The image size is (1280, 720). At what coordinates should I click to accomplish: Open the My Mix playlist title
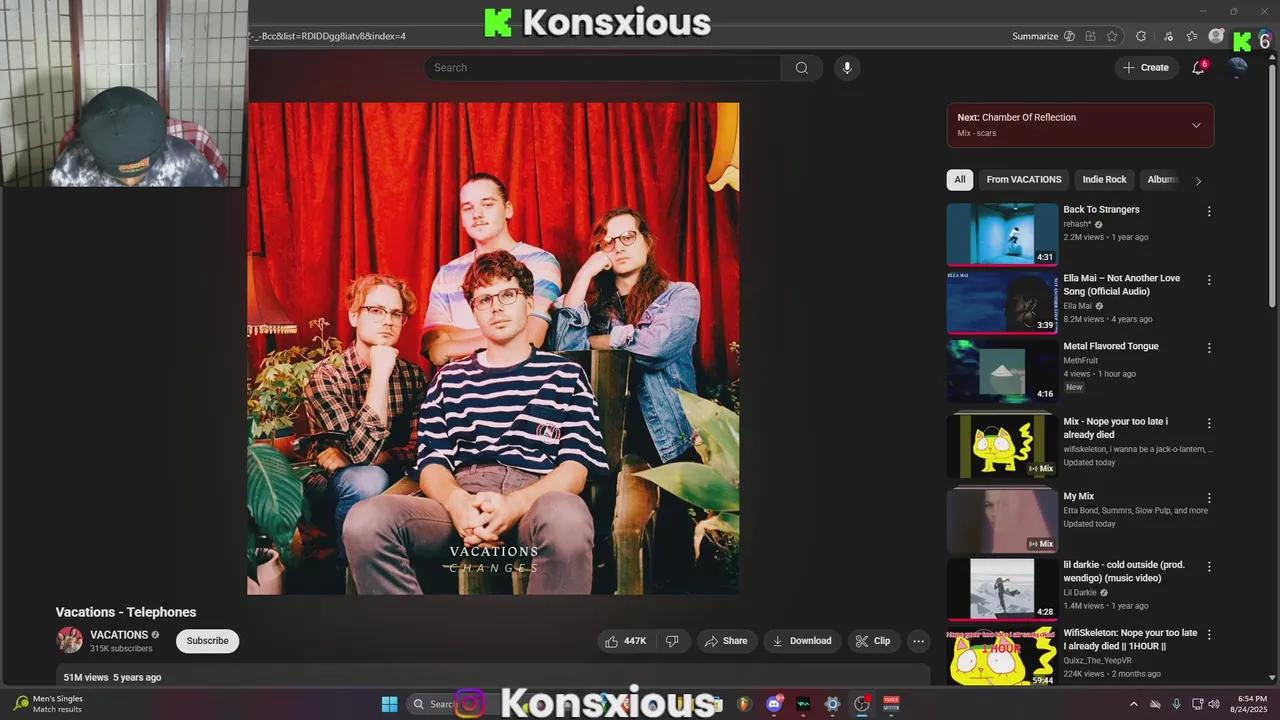pyautogui.click(x=1078, y=496)
